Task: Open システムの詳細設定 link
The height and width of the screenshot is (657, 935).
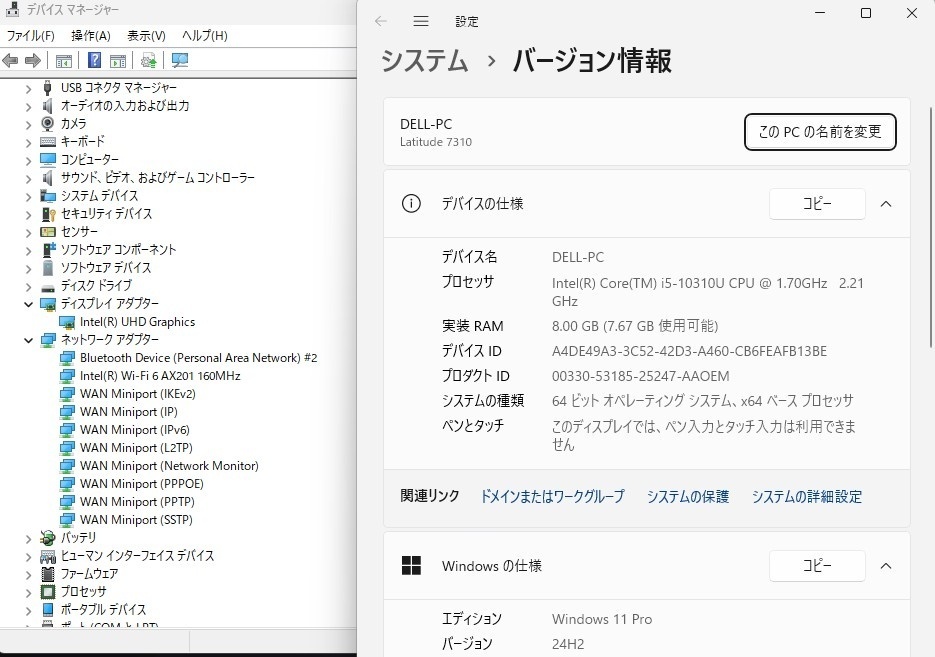Action: (x=806, y=496)
